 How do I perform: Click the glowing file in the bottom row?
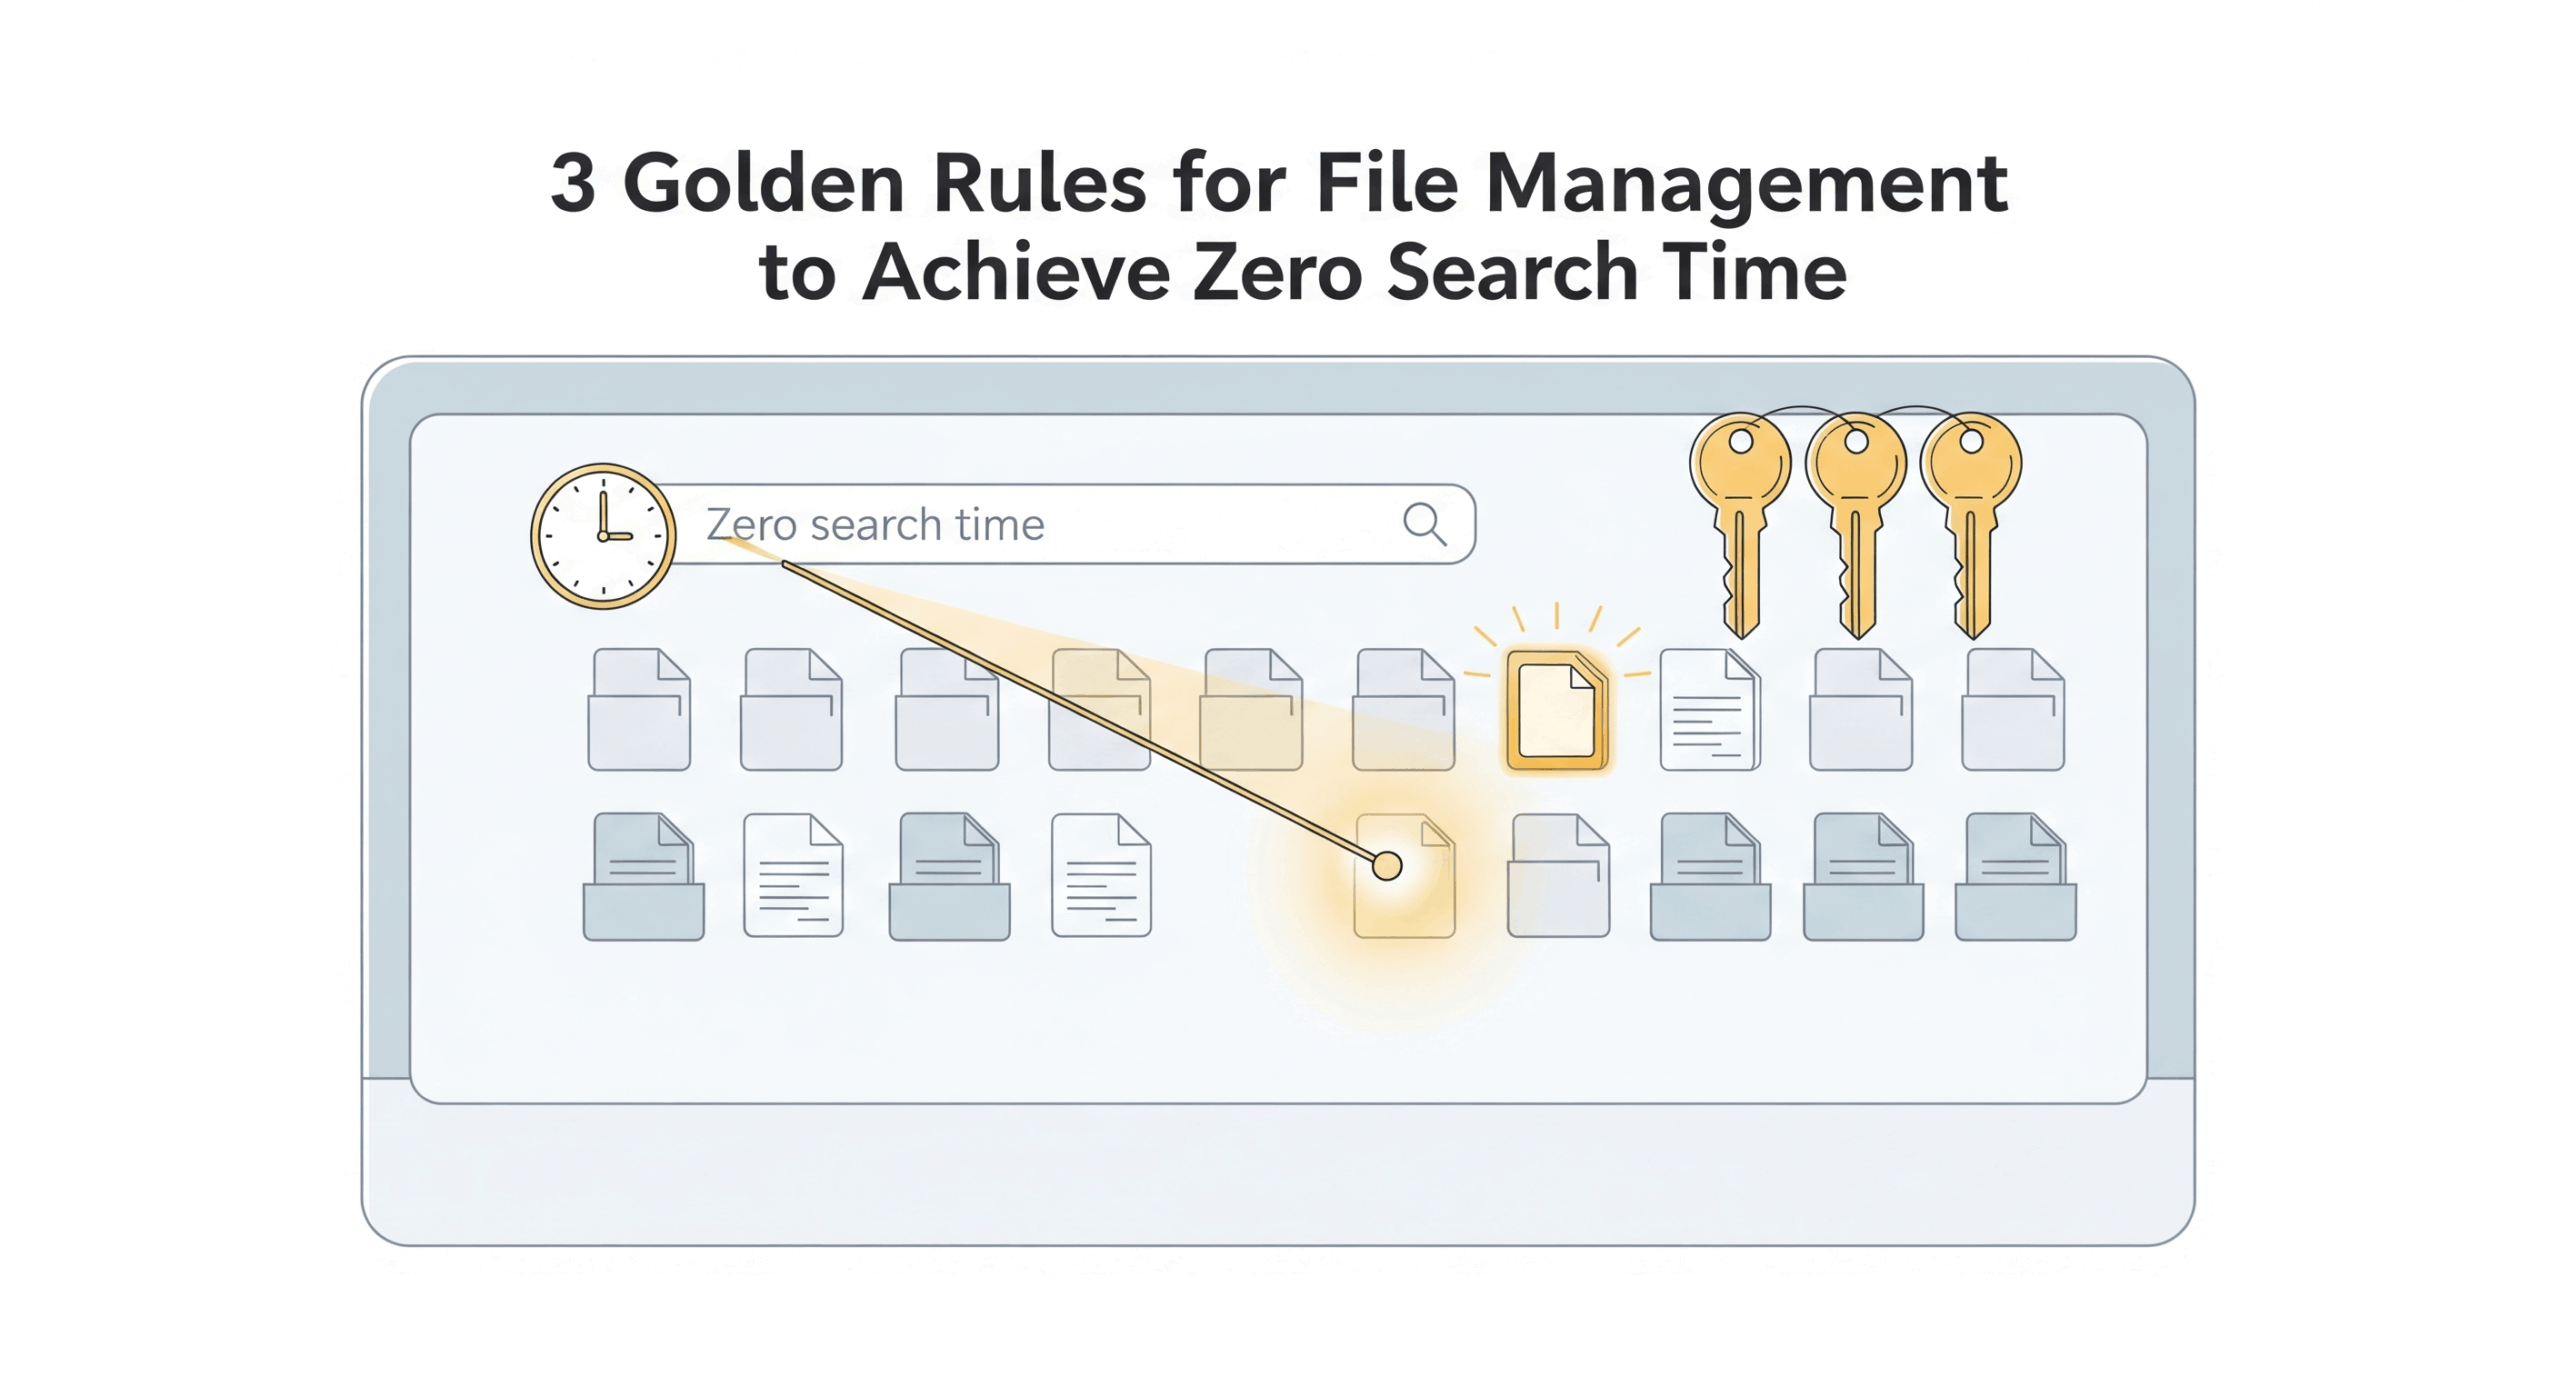[1405, 876]
